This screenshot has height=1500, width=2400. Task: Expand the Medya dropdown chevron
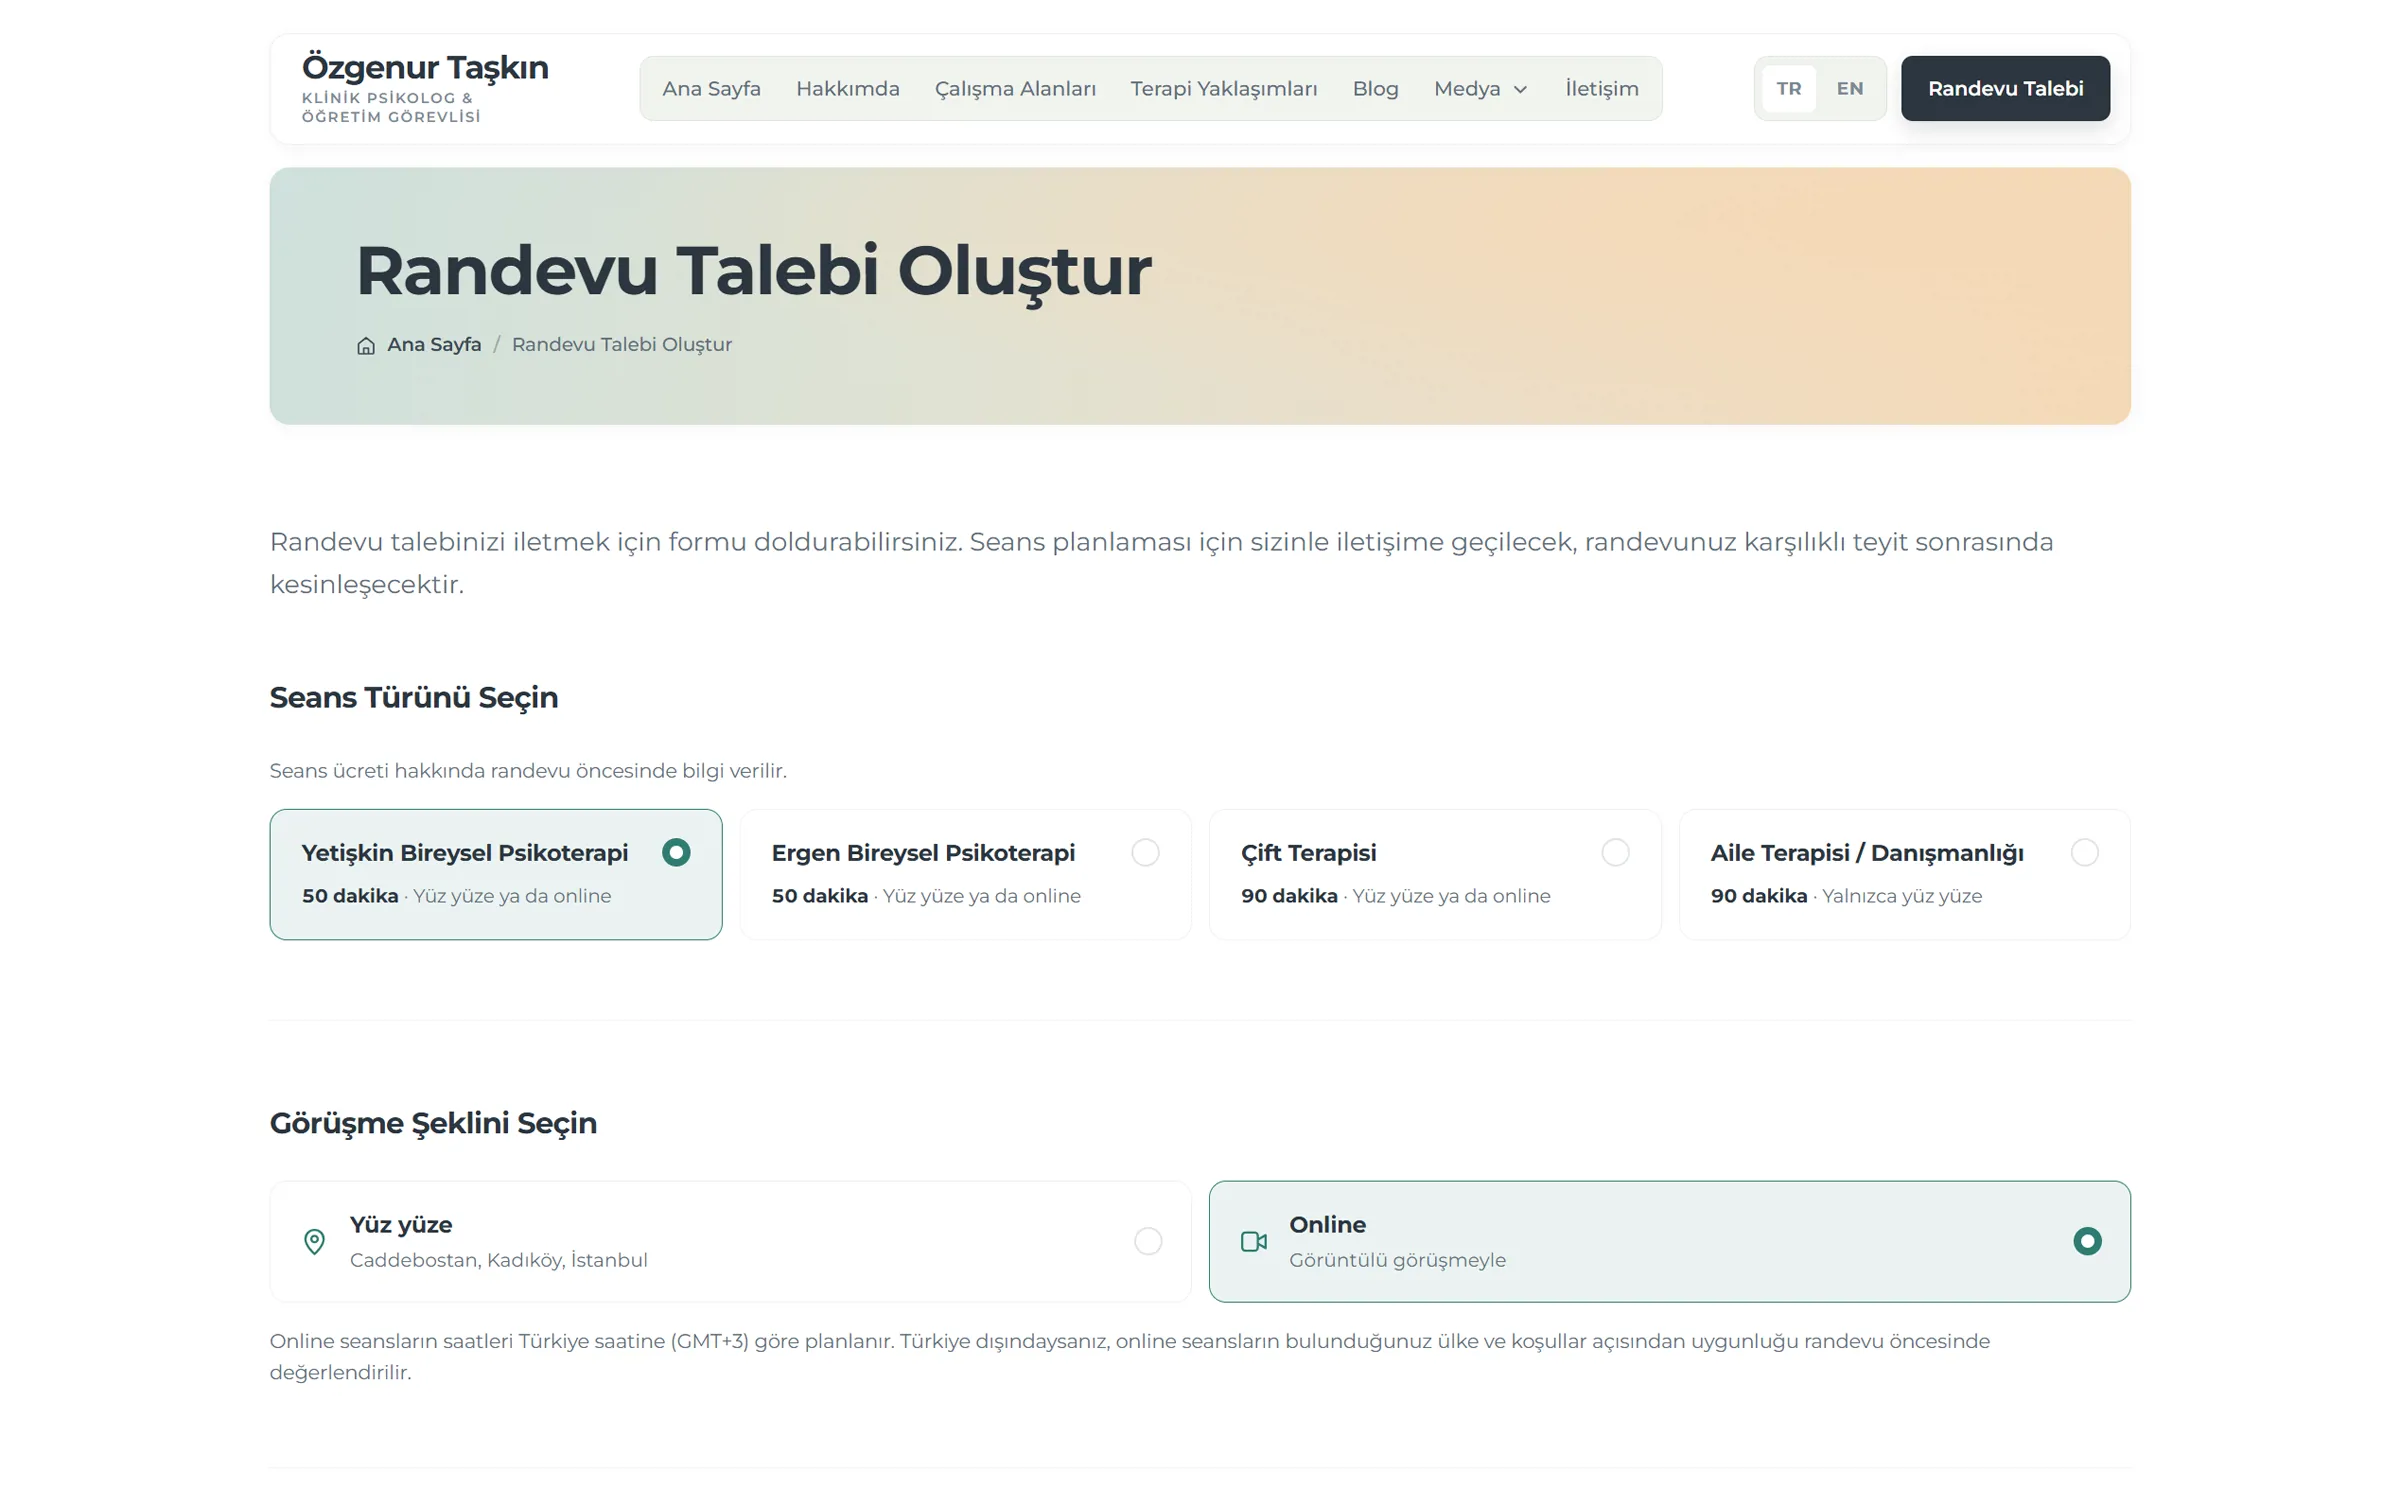tap(1520, 89)
